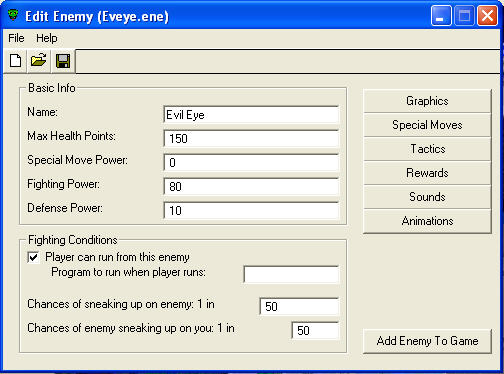This screenshot has height=374, width=504.
Task: Open the Rewards settings
Action: tap(427, 173)
